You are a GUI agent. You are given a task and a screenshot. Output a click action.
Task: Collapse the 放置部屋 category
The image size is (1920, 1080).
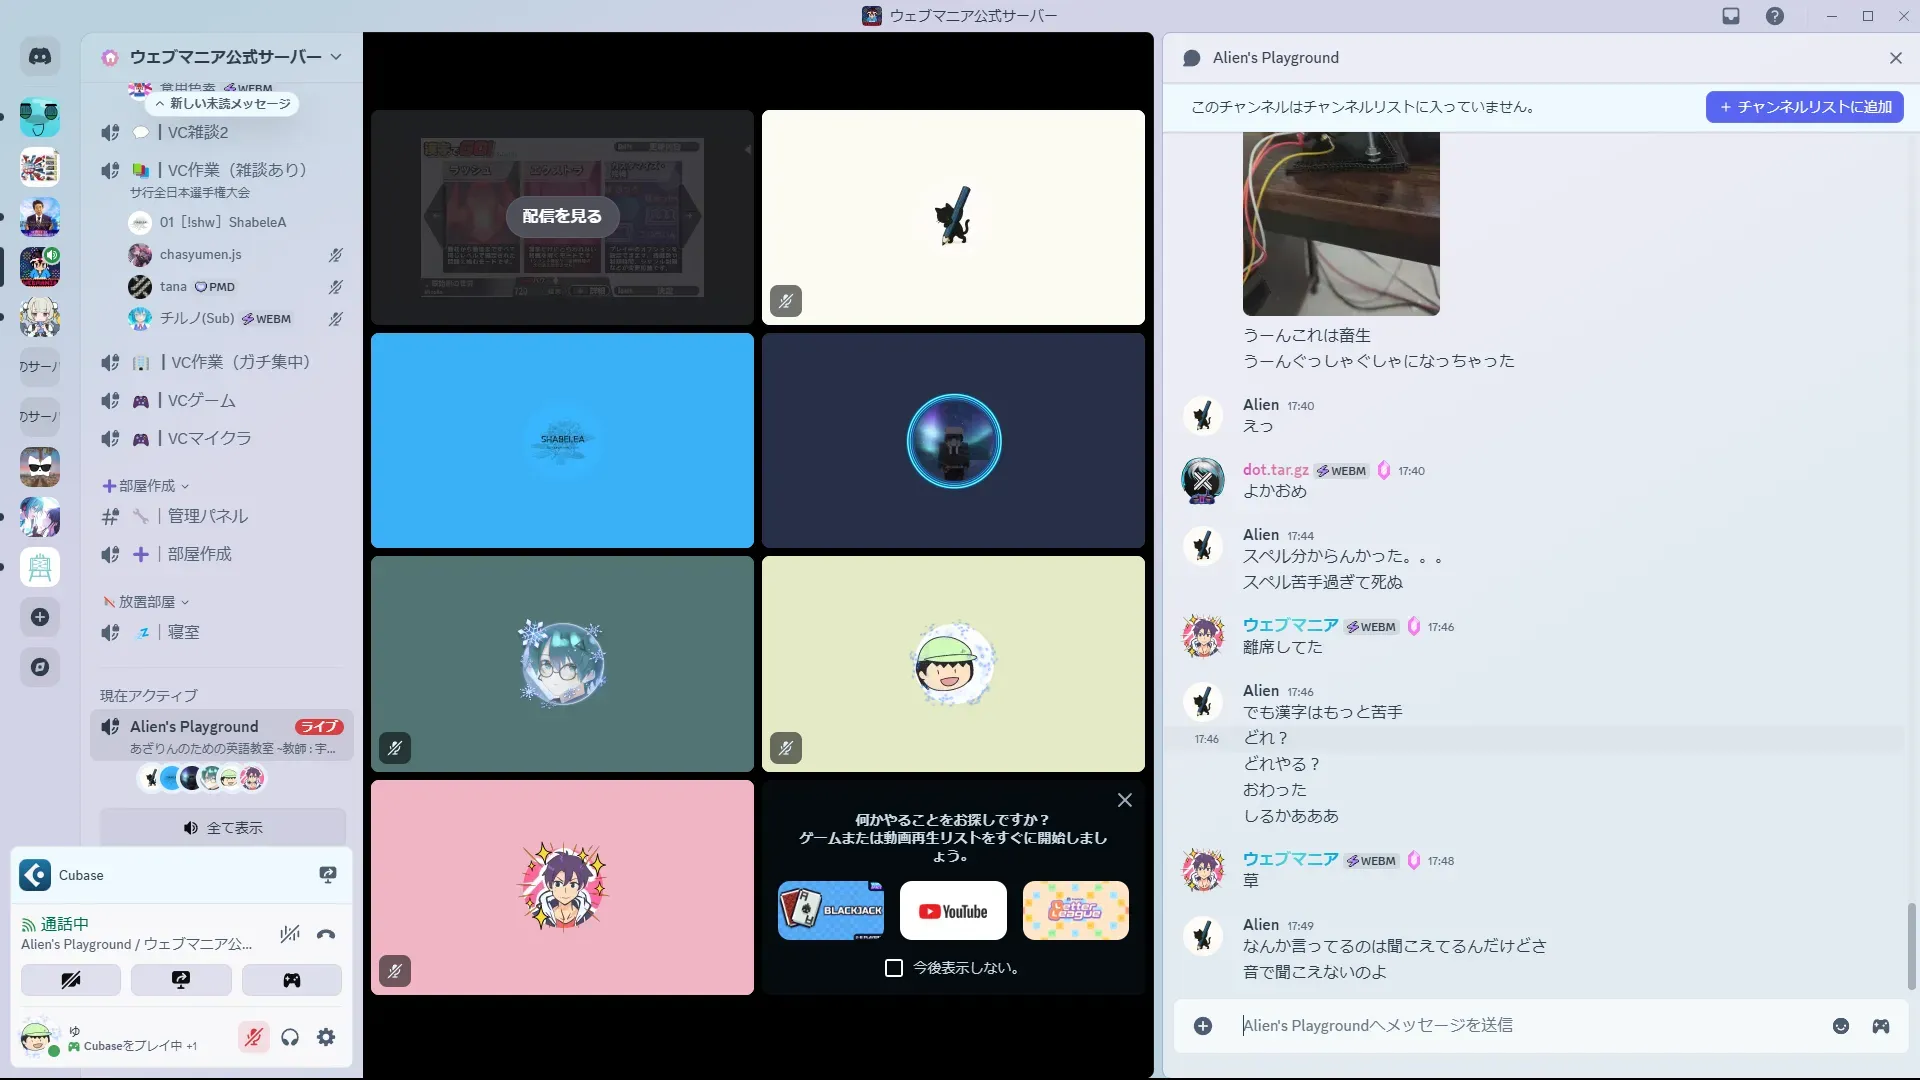(146, 602)
